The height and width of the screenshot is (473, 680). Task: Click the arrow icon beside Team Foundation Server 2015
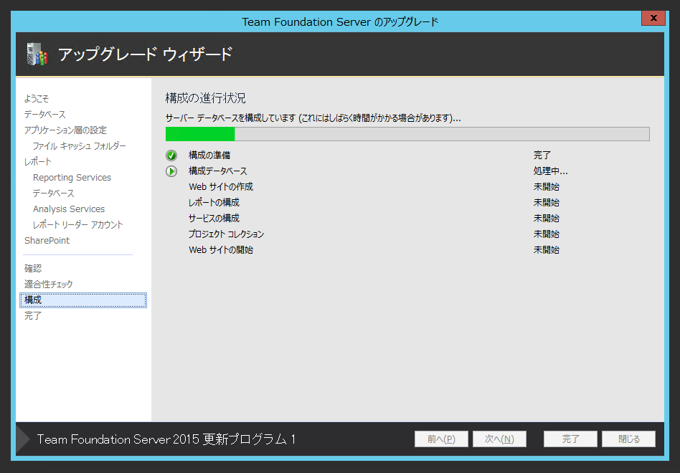coord(23,439)
